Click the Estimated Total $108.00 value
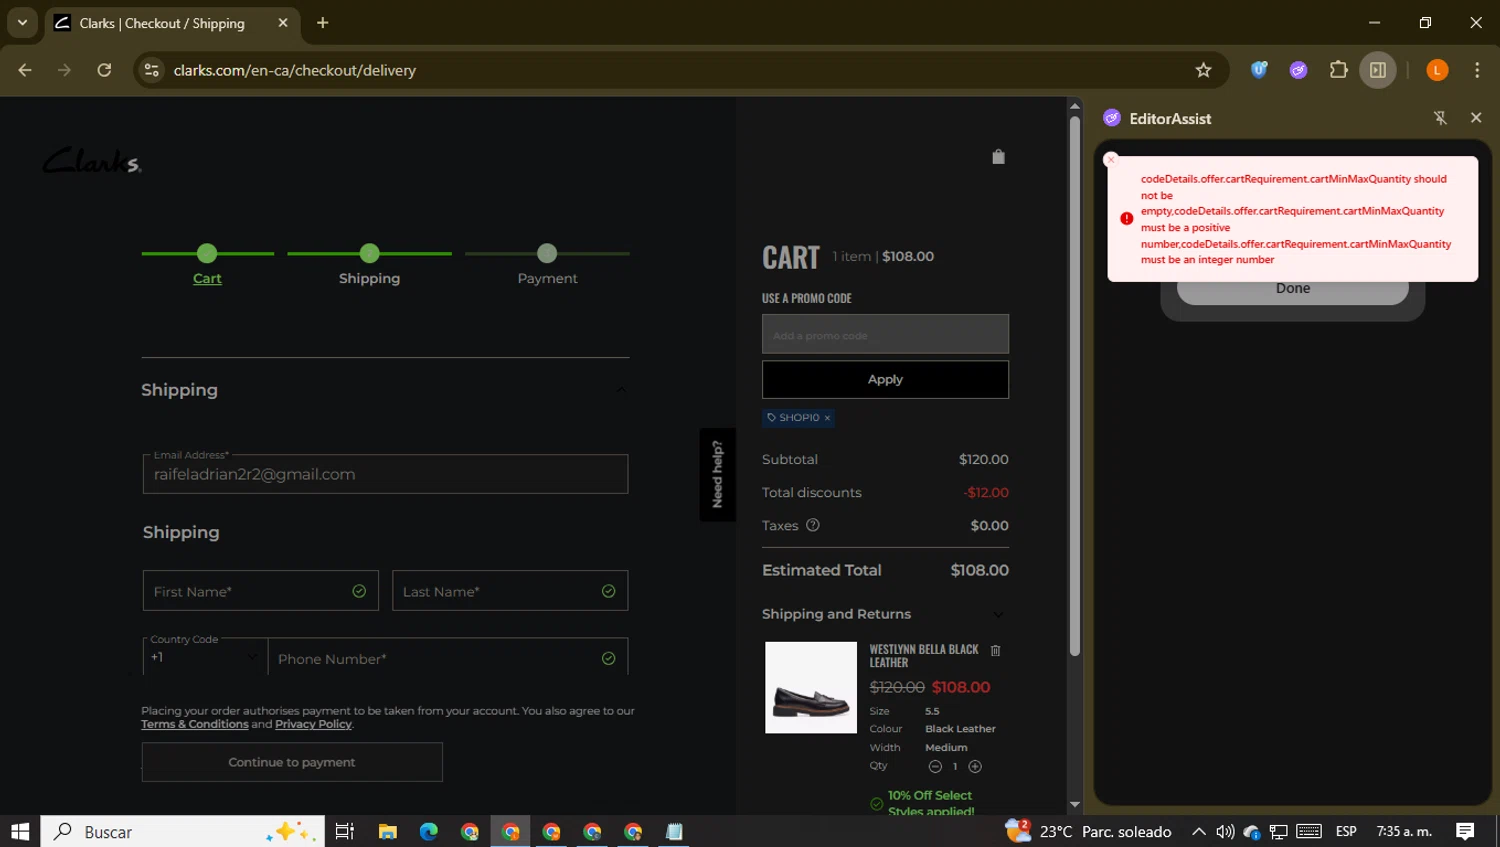The image size is (1500, 847). point(979,570)
